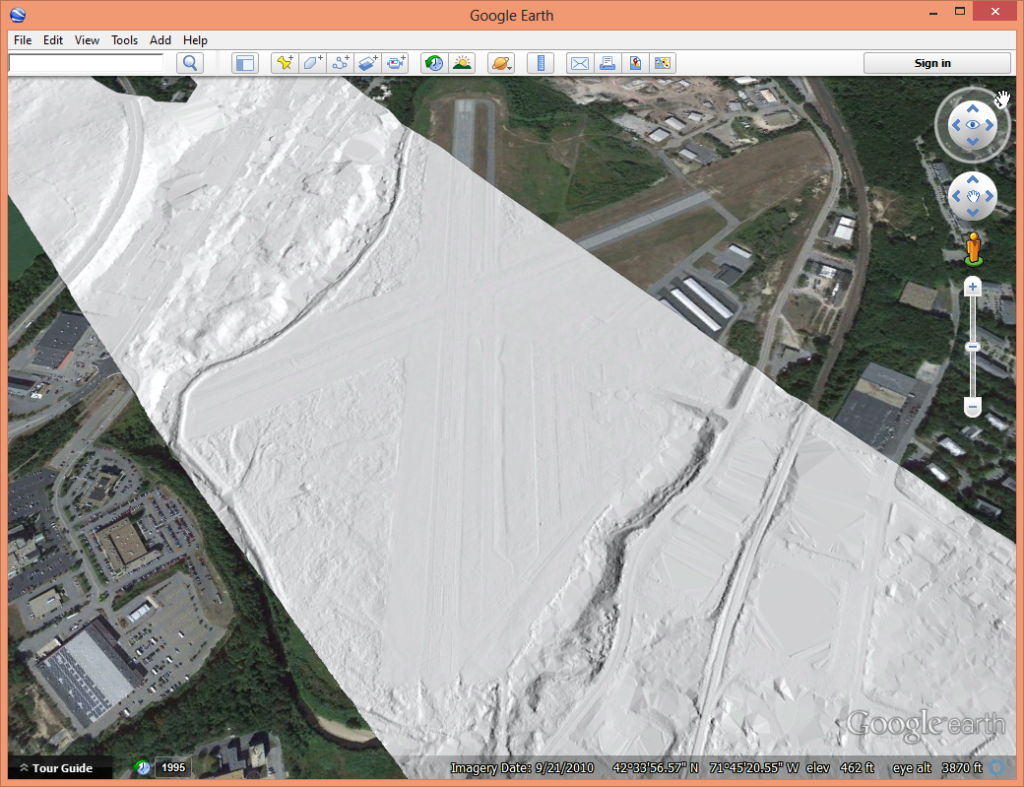View in Google Maps icon
Image resolution: width=1024 pixels, height=787 pixels.
663,63
